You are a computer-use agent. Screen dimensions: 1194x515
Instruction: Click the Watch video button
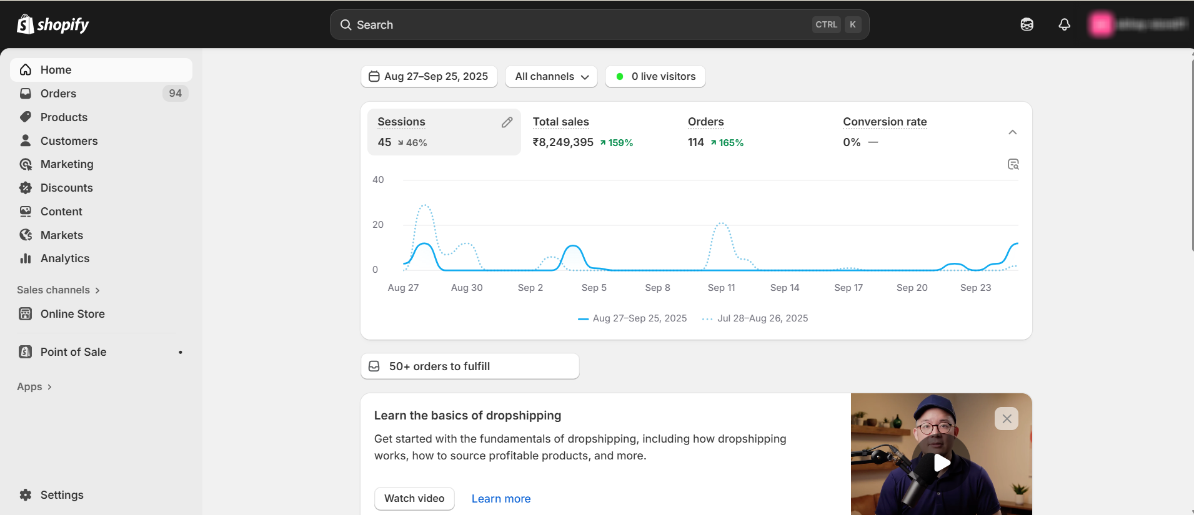click(414, 498)
